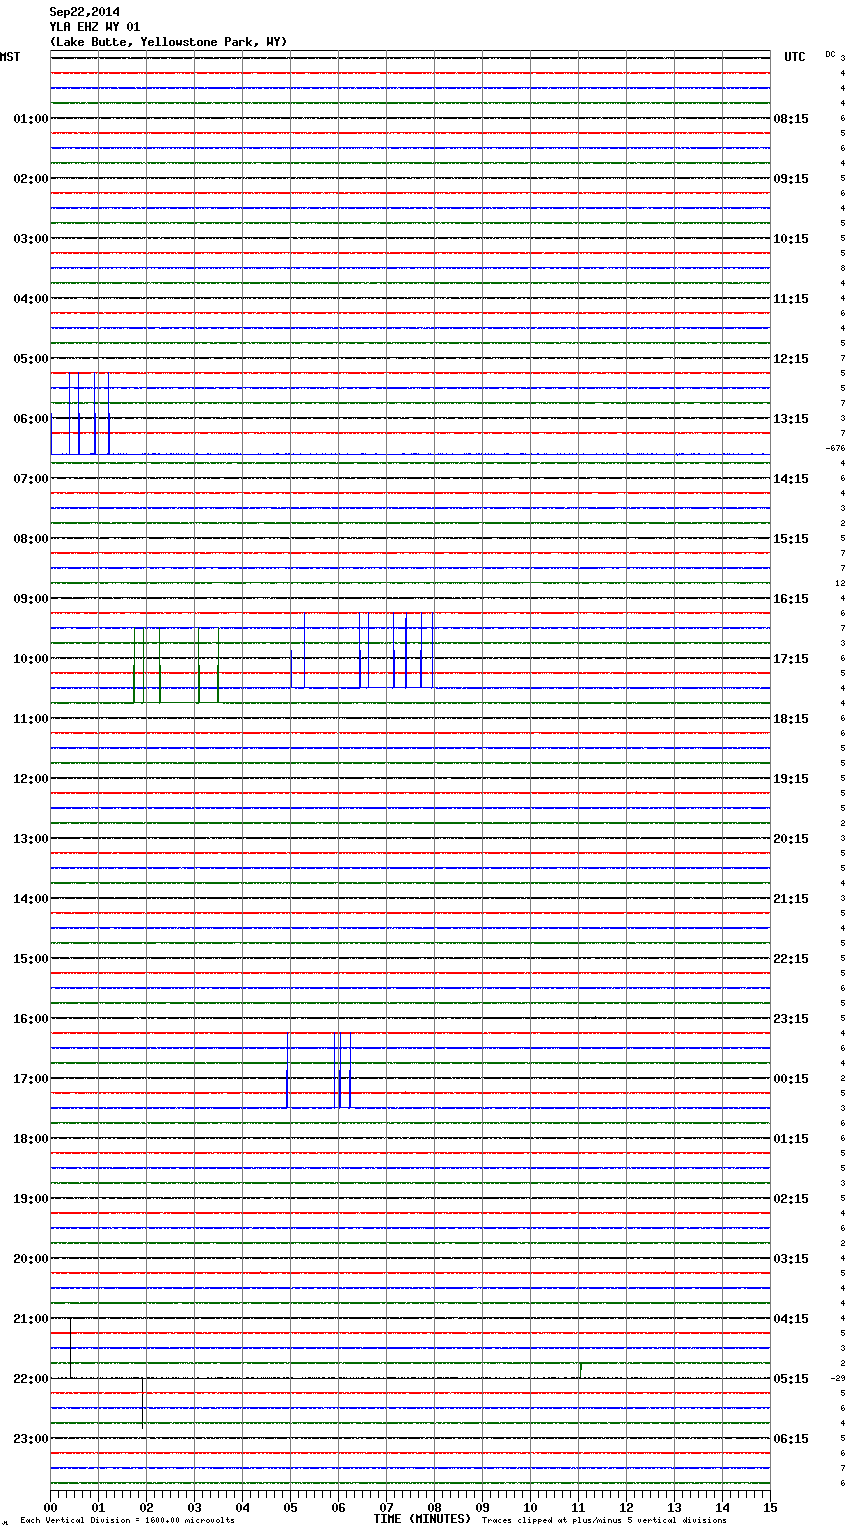This screenshot has height=1534, width=850.
Task: Select the 03:00 MST time label
Action: click(31, 239)
